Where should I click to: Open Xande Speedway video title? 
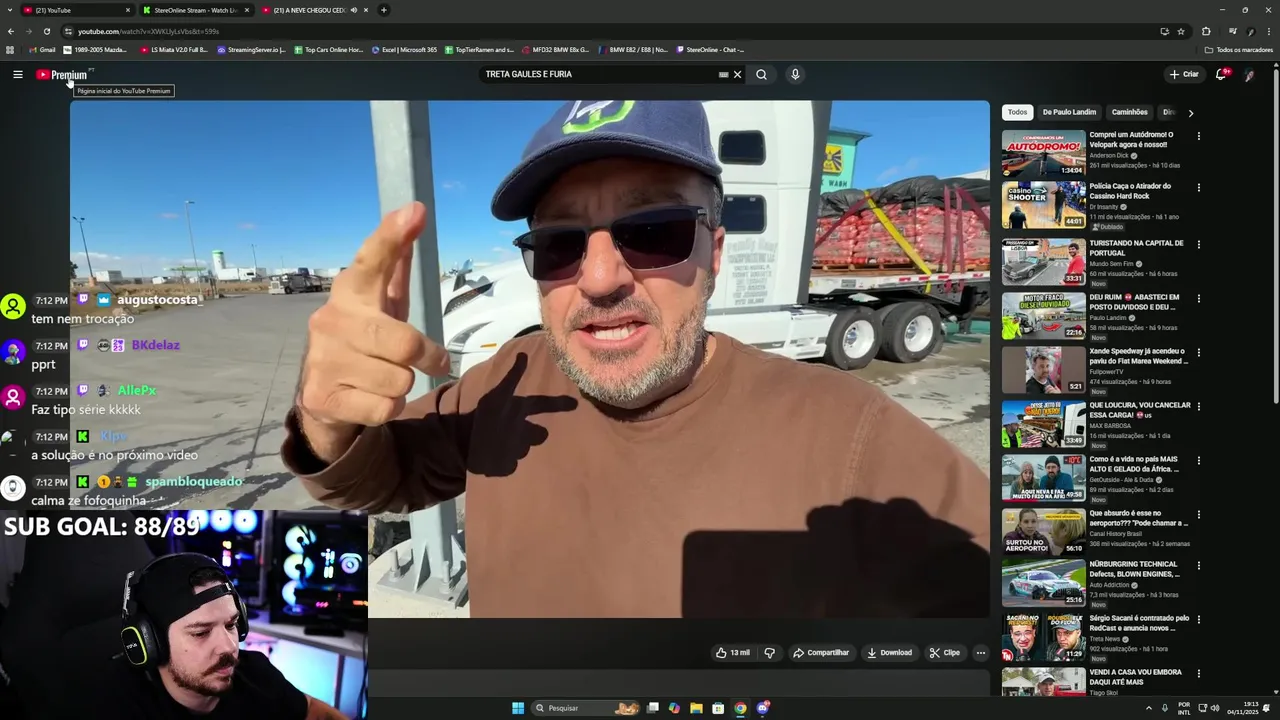(x=1138, y=356)
